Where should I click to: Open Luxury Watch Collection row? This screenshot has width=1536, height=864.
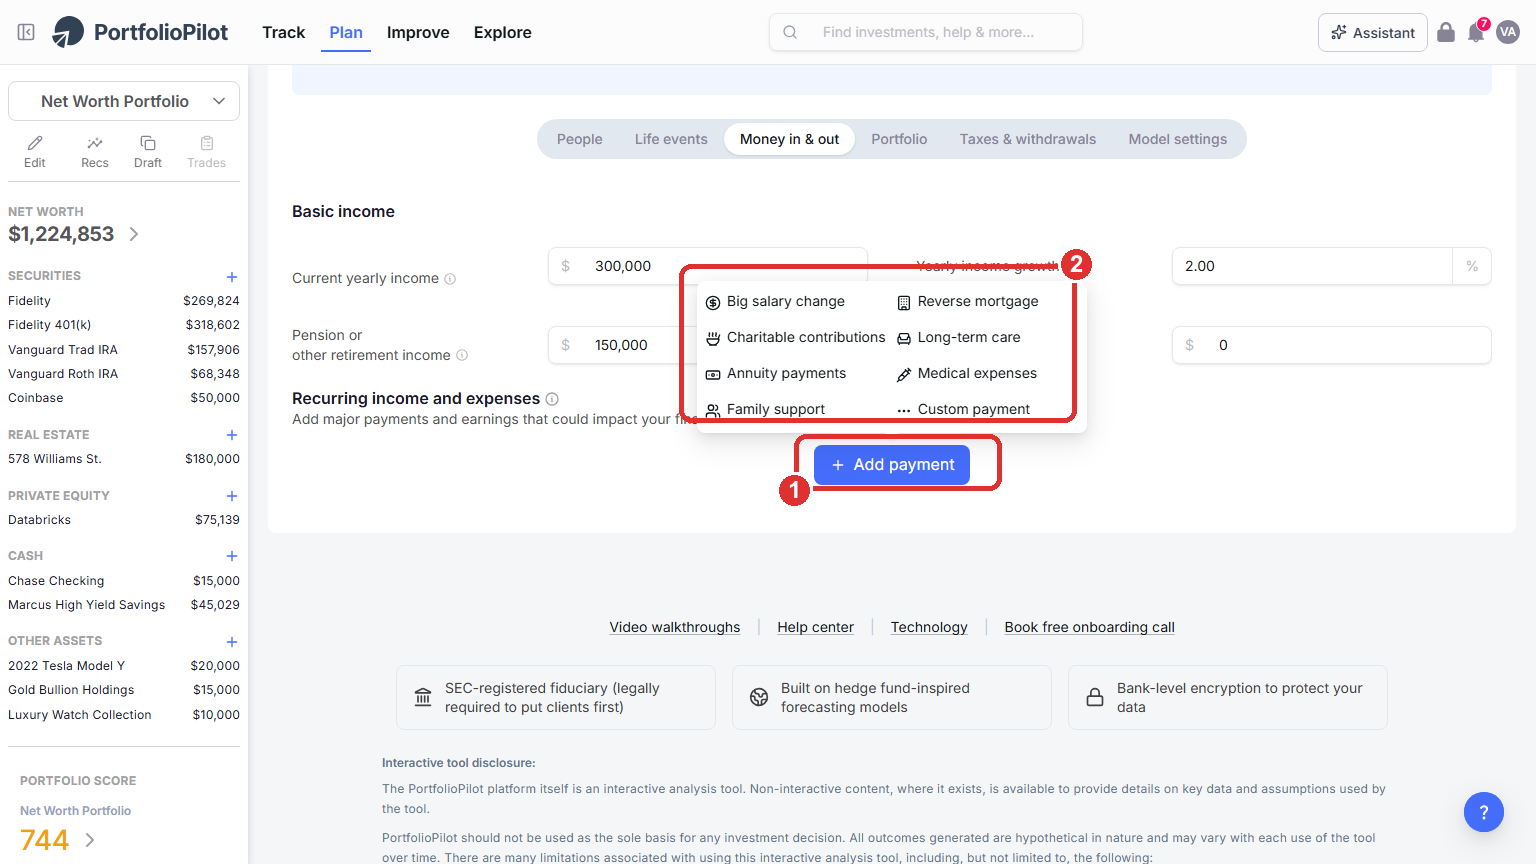coord(124,715)
